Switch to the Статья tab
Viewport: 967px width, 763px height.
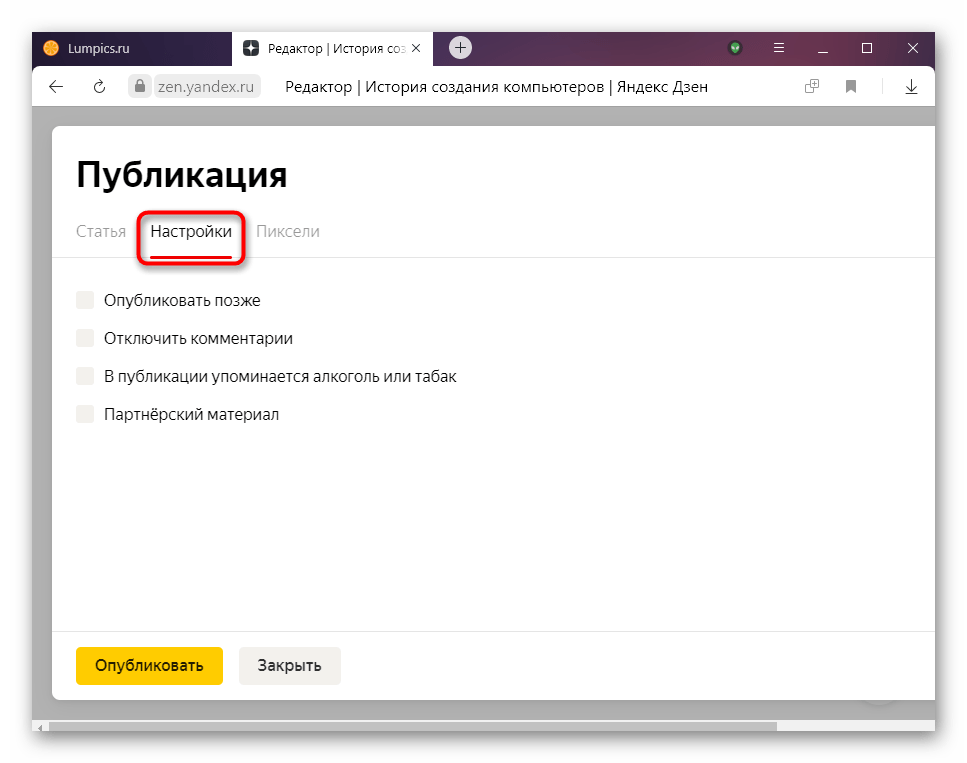[101, 231]
